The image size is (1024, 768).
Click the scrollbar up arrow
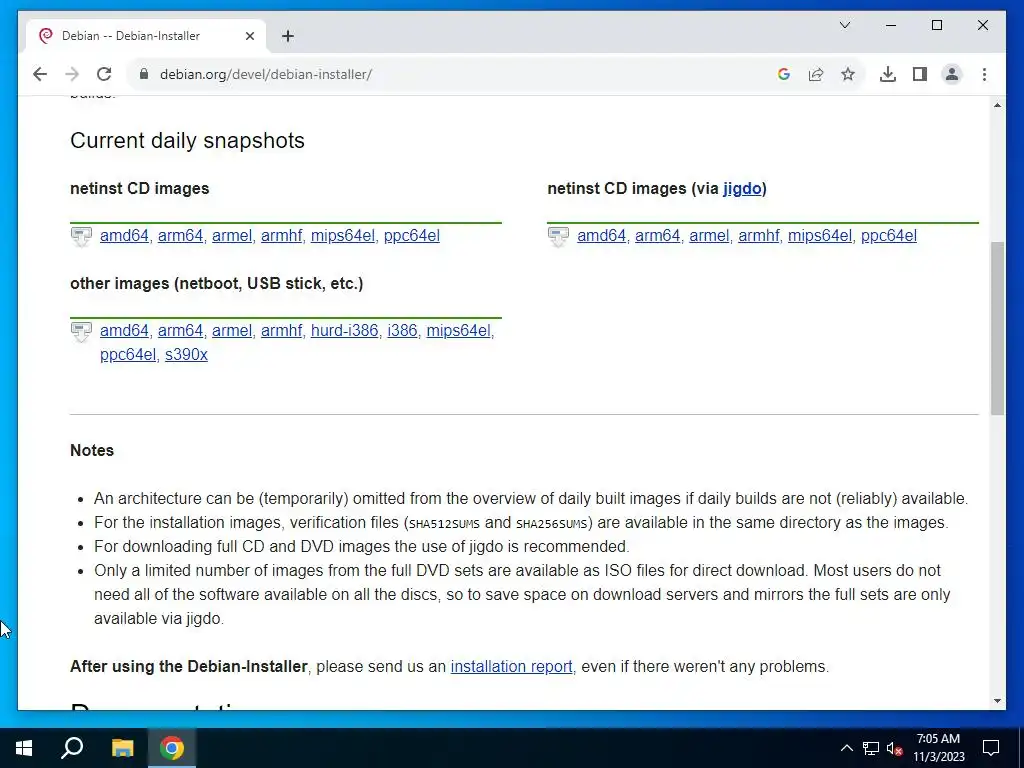pos(997,105)
